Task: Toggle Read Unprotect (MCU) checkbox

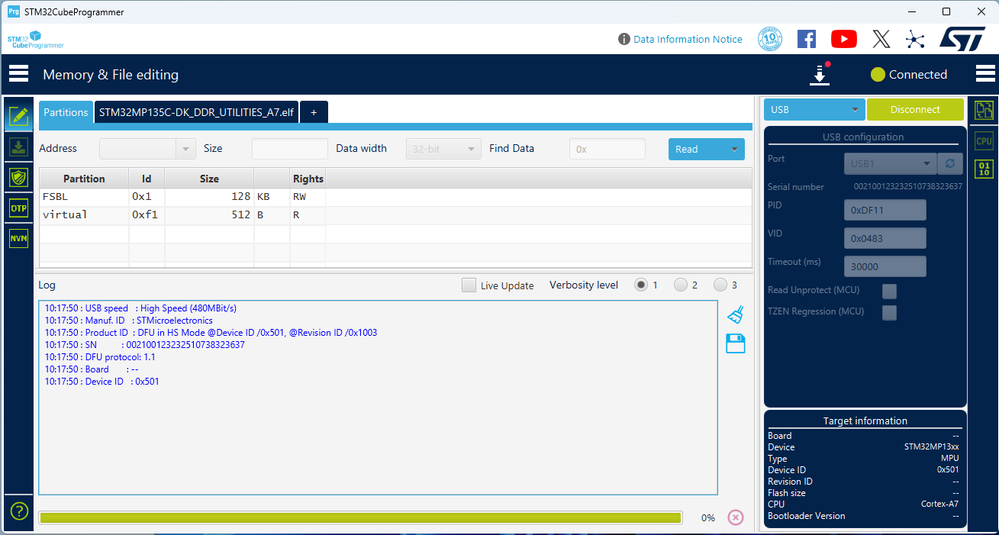Action: (889, 291)
